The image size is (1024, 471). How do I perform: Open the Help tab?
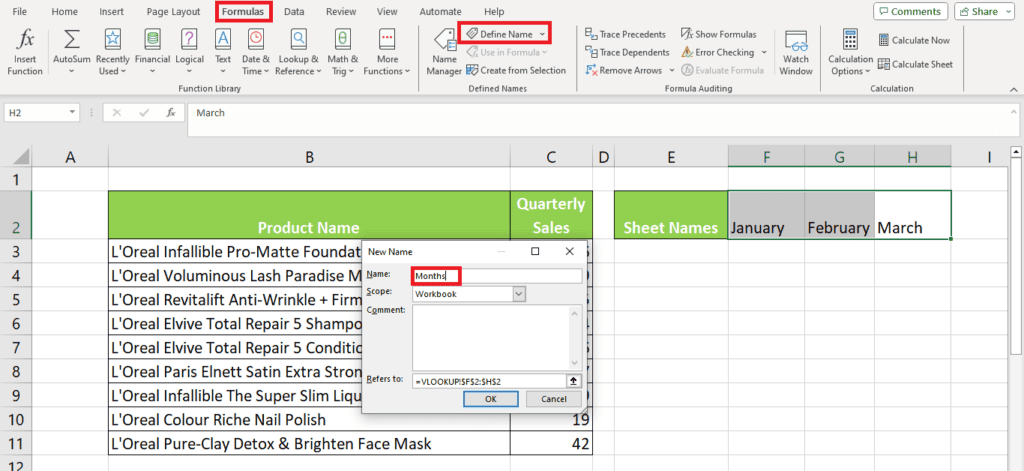click(x=494, y=12)
